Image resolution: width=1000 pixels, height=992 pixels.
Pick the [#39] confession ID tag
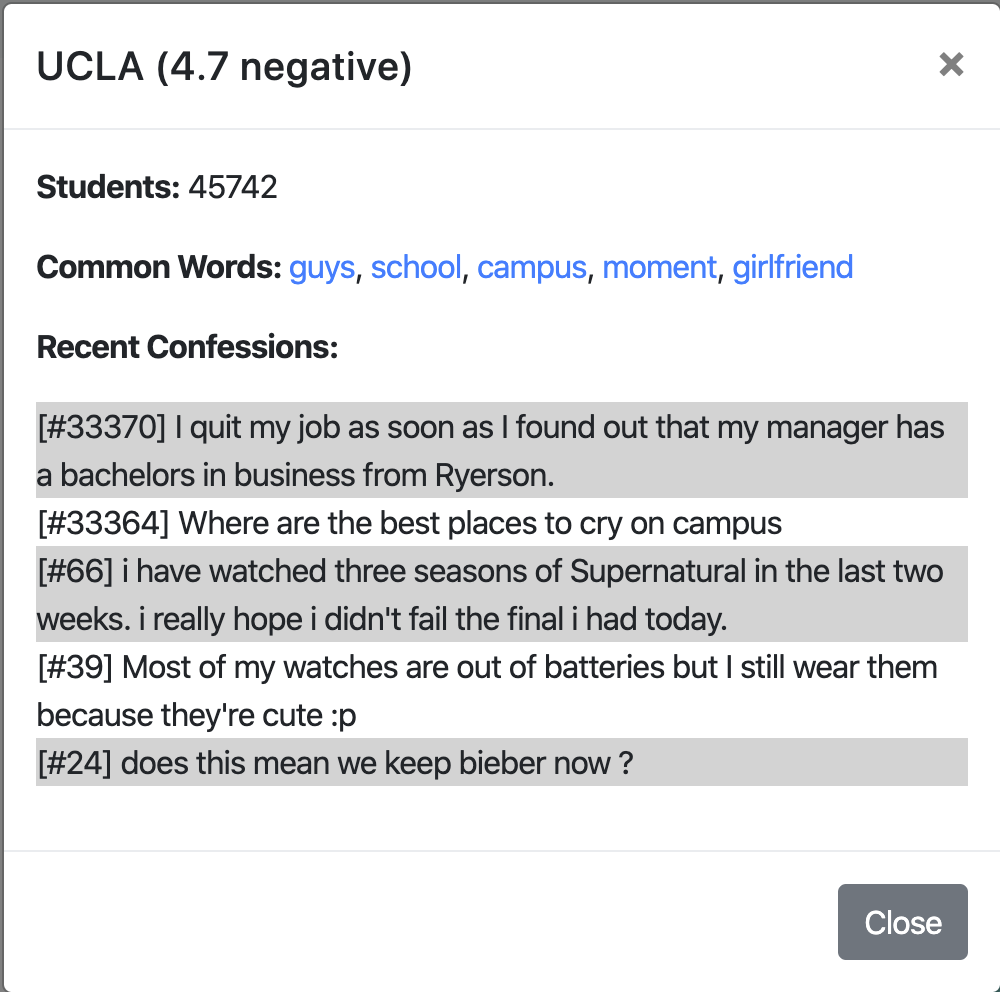pyautogui.click(x=75, y=667)
